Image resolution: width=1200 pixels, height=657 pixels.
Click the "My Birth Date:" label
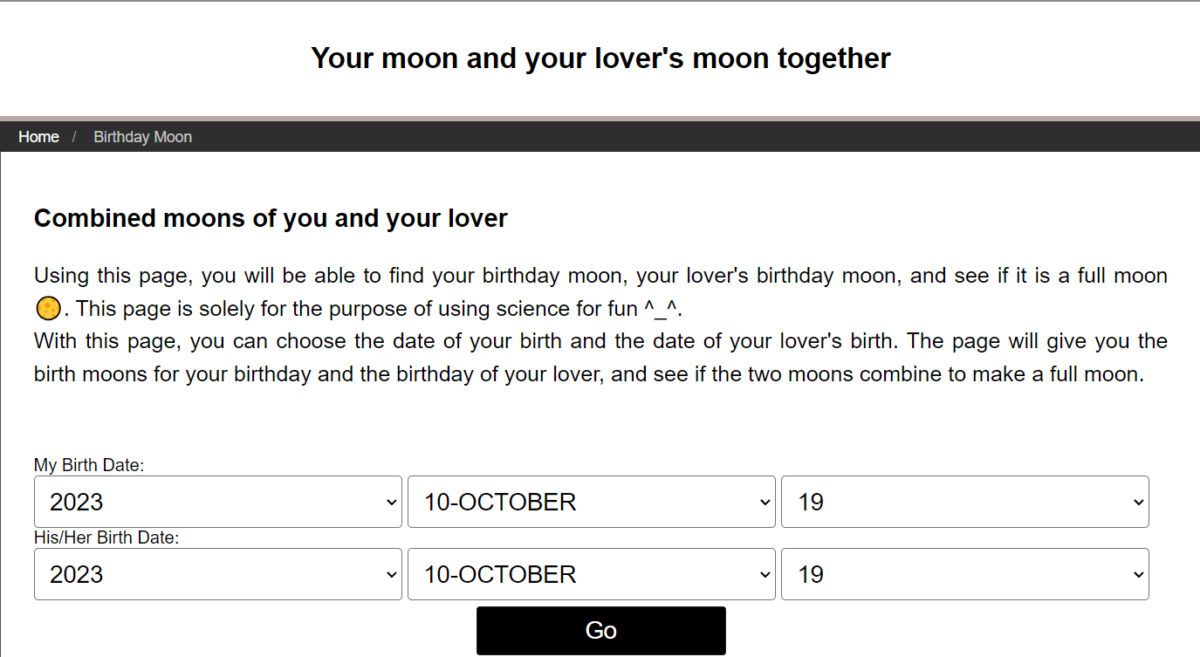point(89,465)
